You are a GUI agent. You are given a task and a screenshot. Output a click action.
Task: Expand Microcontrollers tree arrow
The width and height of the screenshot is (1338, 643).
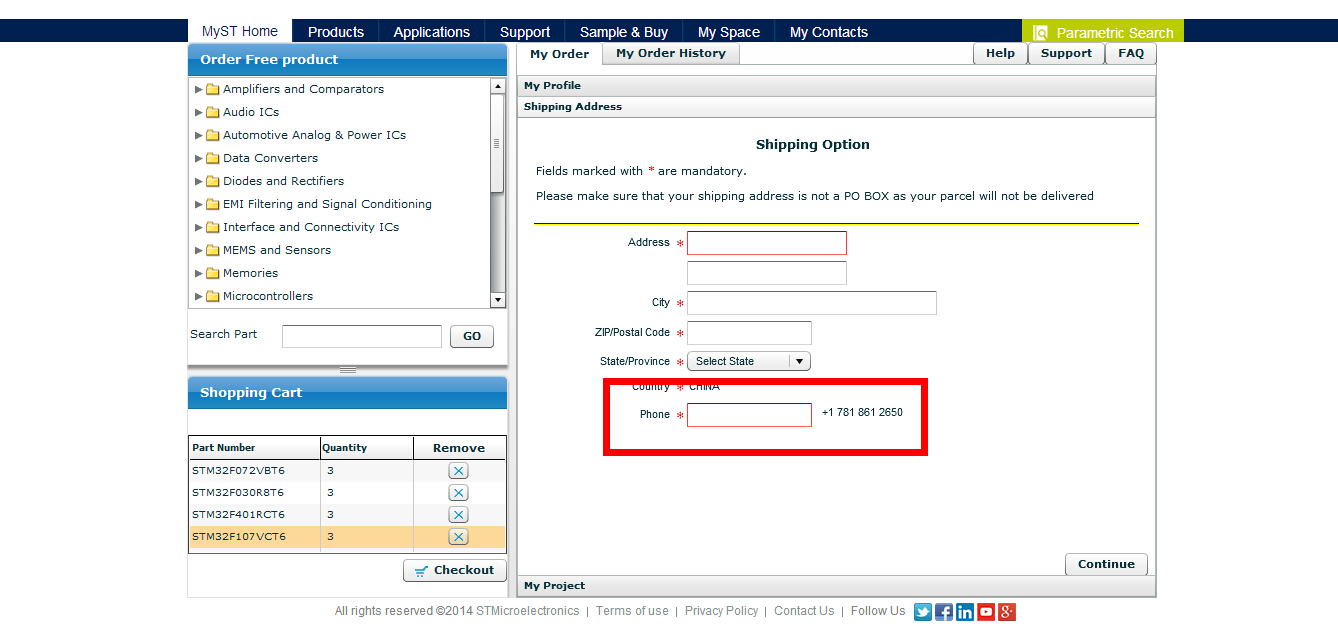coord(199,296)
